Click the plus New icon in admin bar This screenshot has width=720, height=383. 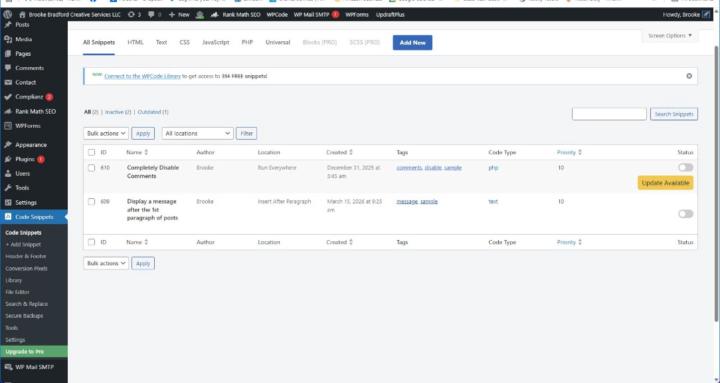tap(172, 15)
